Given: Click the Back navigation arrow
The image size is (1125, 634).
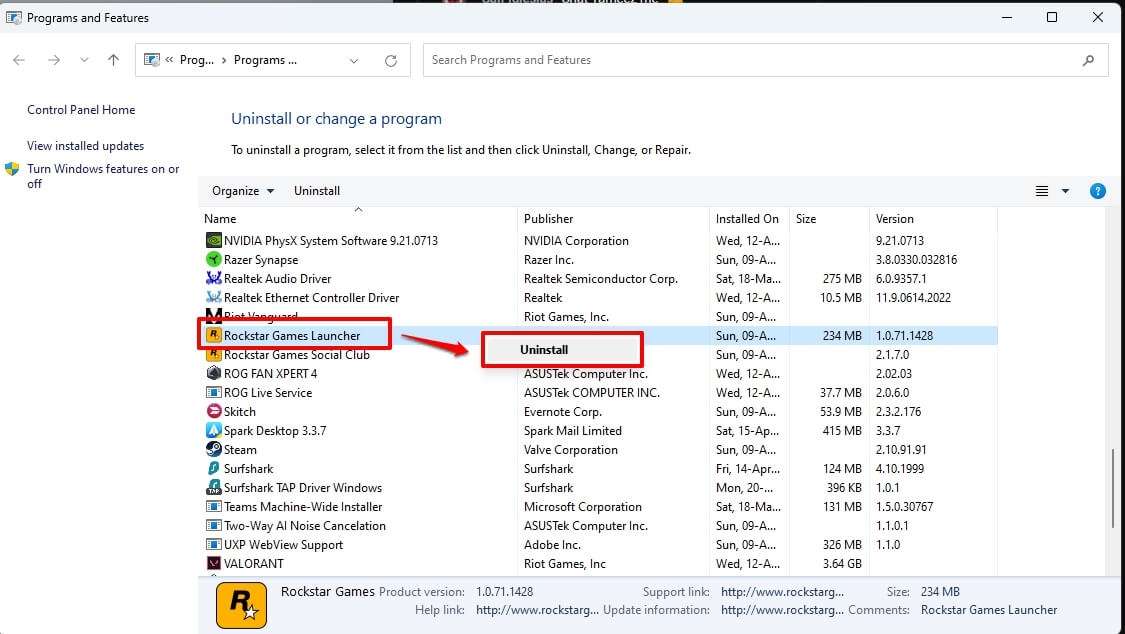Looking at the screenshot, I should coord(18,60).
